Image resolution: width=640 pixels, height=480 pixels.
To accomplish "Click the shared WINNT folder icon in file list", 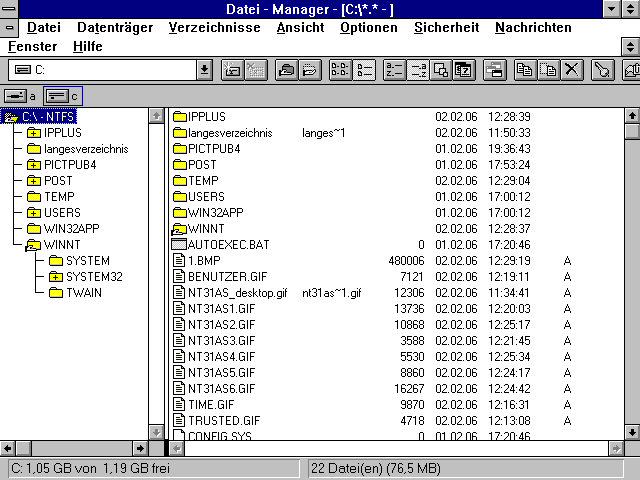I will (179, 229).
